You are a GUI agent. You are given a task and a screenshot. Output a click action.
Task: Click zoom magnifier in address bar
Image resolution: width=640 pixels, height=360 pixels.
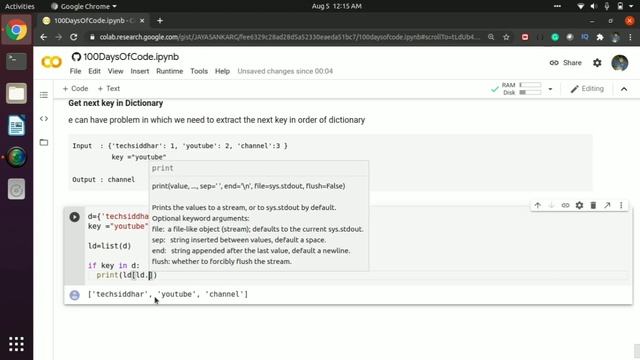pyautogui.click(x=491, y=37)
